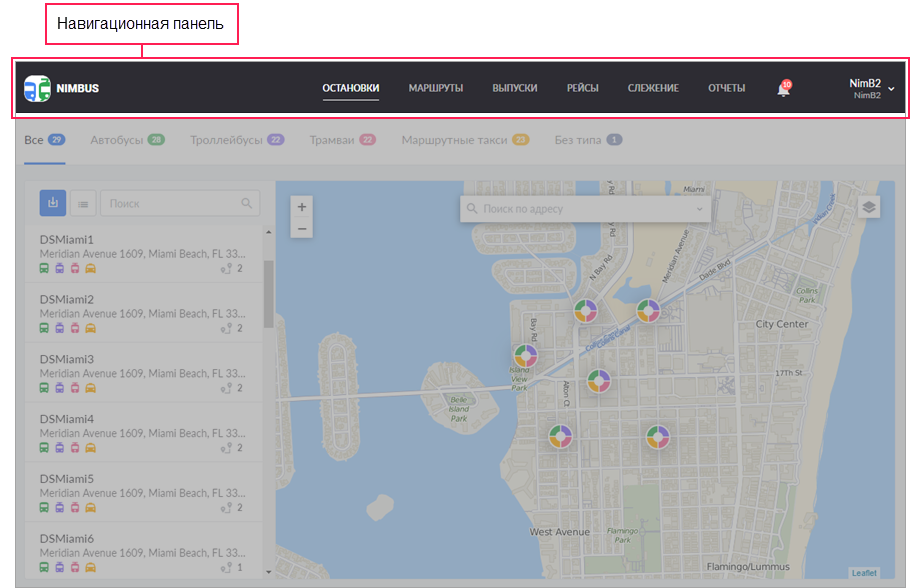Select the Все tab
The width and height of the screenshot is (920, 588).
point(45,140)
